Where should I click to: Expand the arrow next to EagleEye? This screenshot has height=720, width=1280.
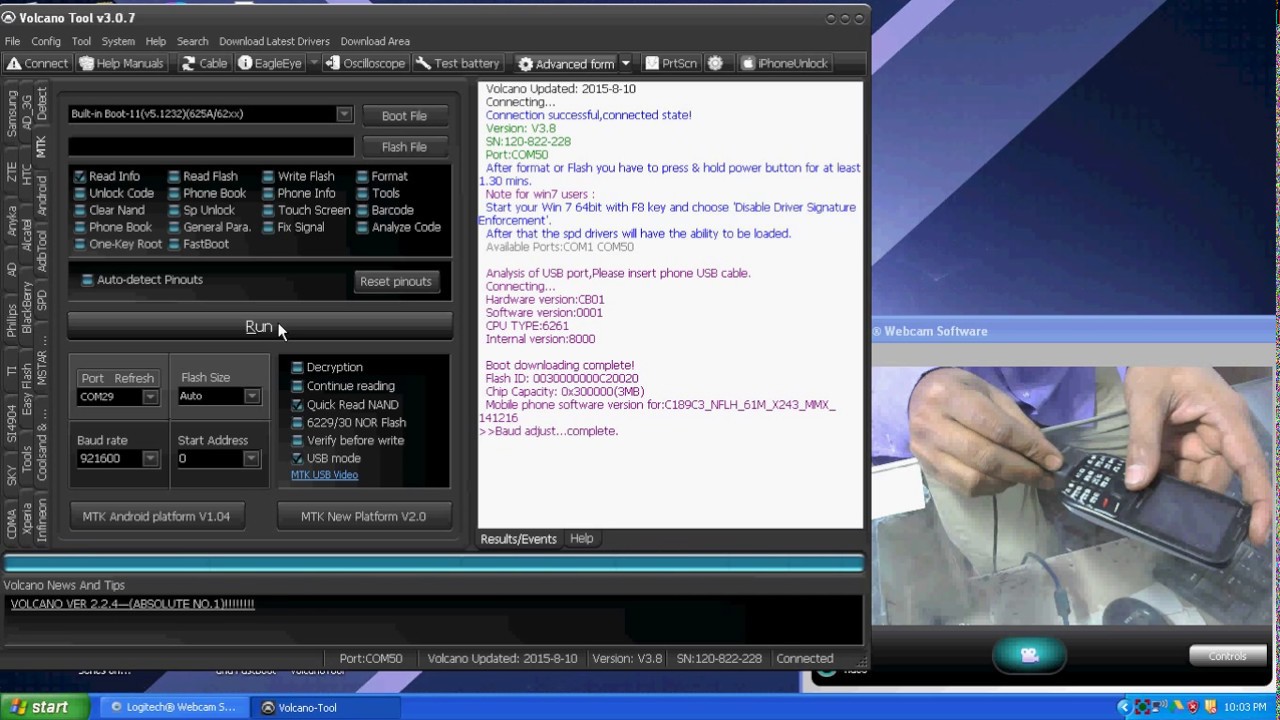(313, 63)
